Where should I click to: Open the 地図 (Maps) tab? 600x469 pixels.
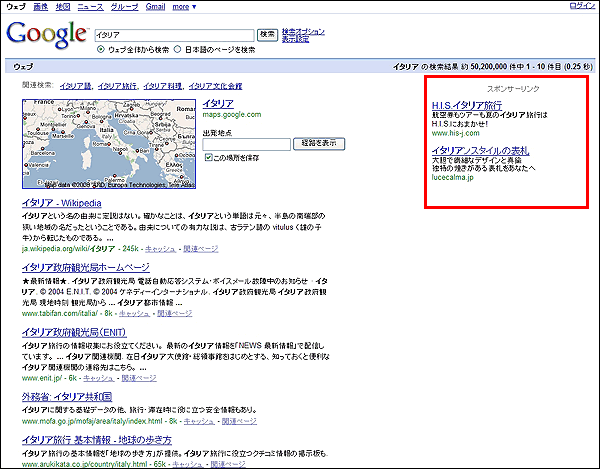[63, 6]
